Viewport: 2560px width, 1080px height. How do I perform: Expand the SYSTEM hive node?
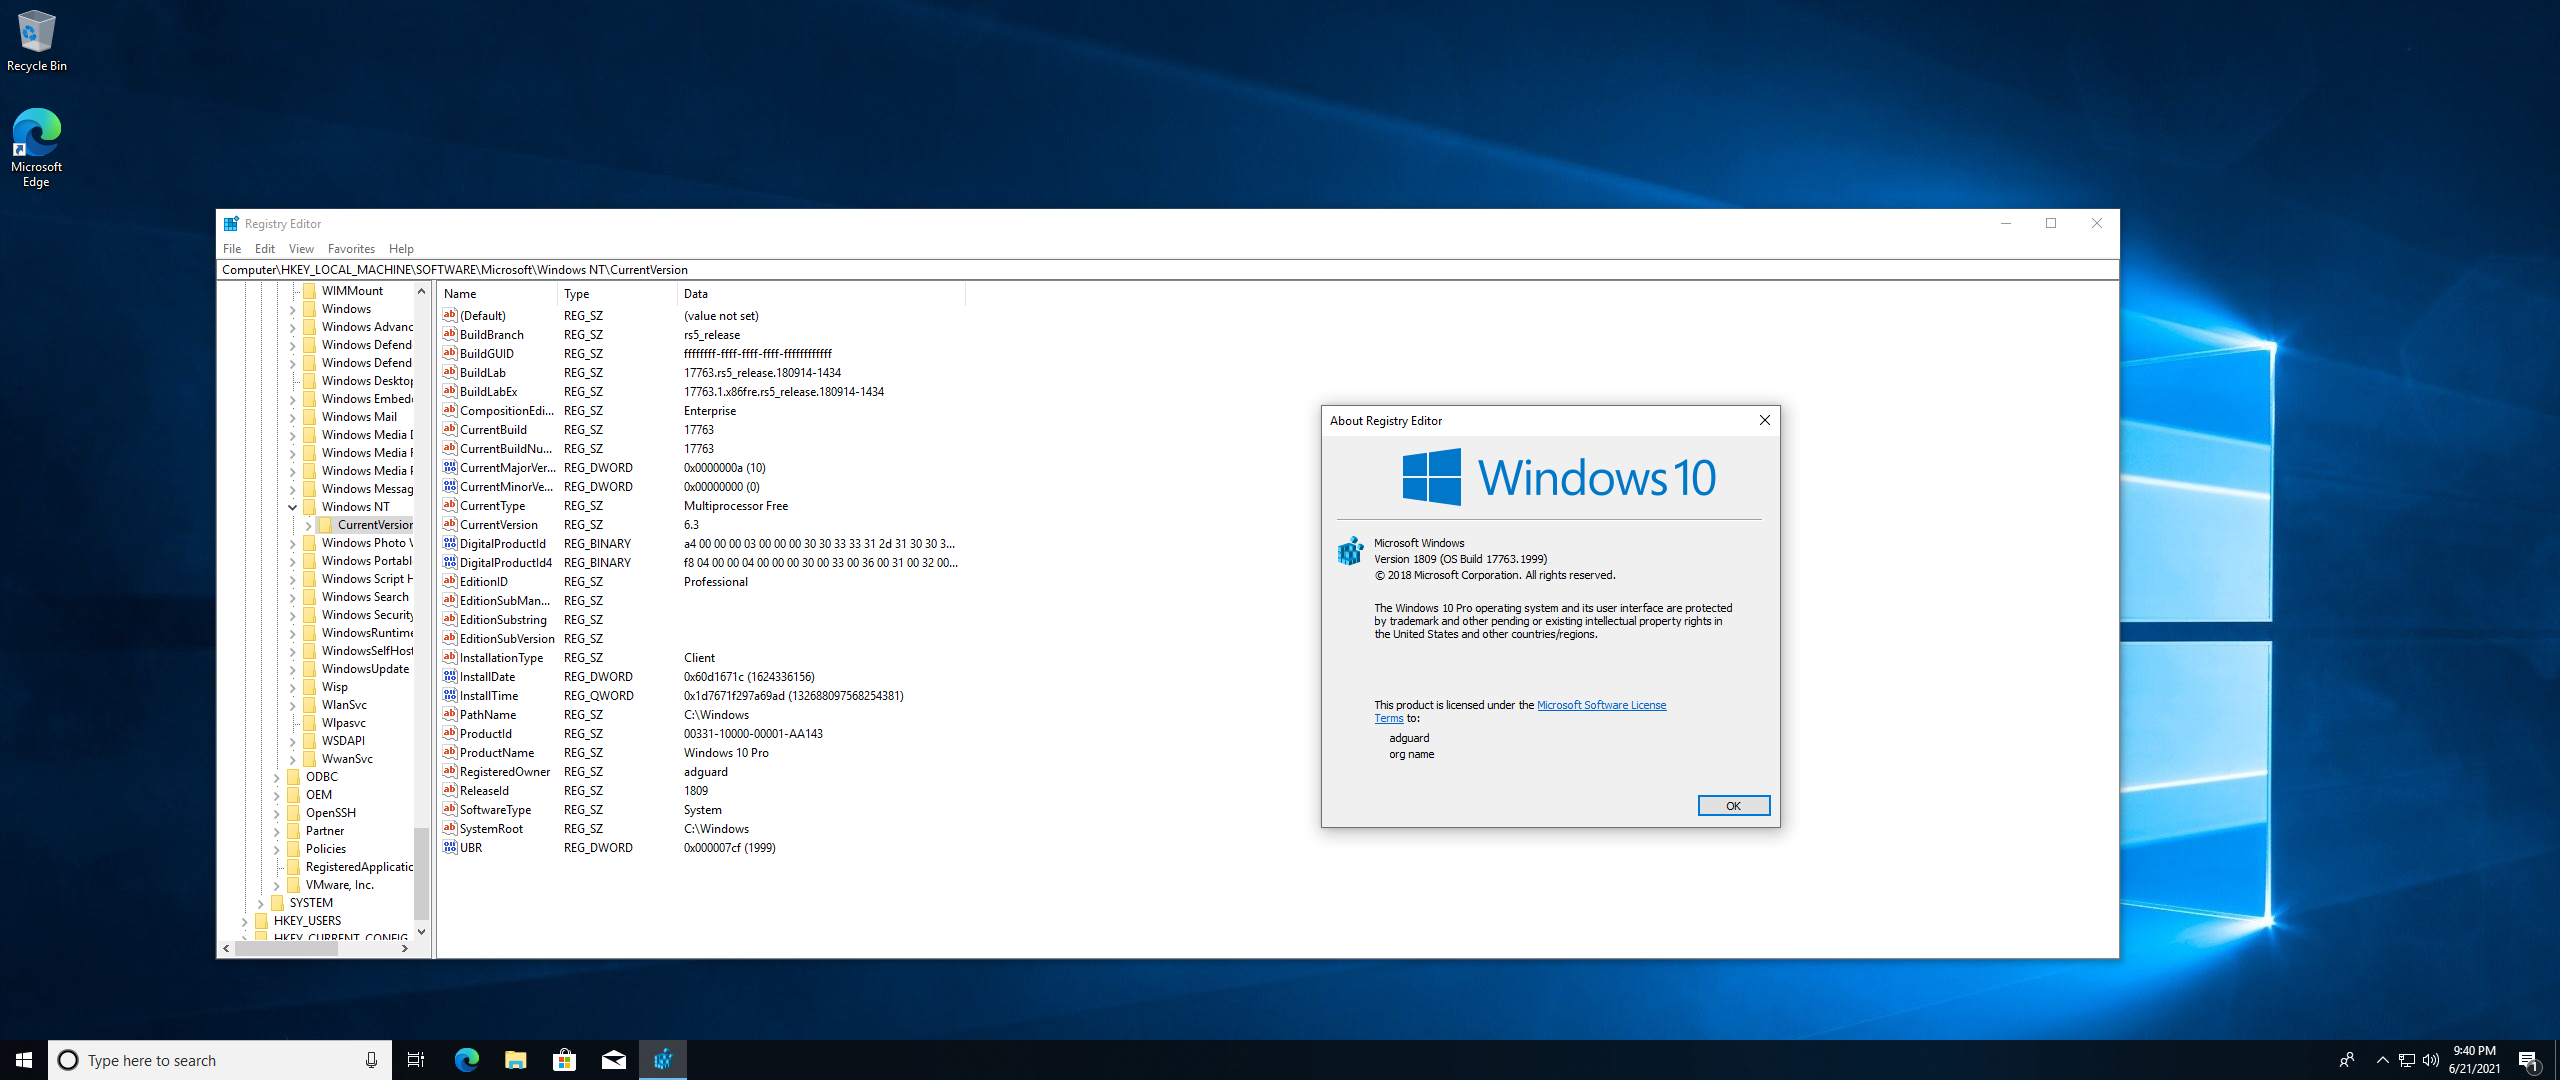(x=261, y=903)
